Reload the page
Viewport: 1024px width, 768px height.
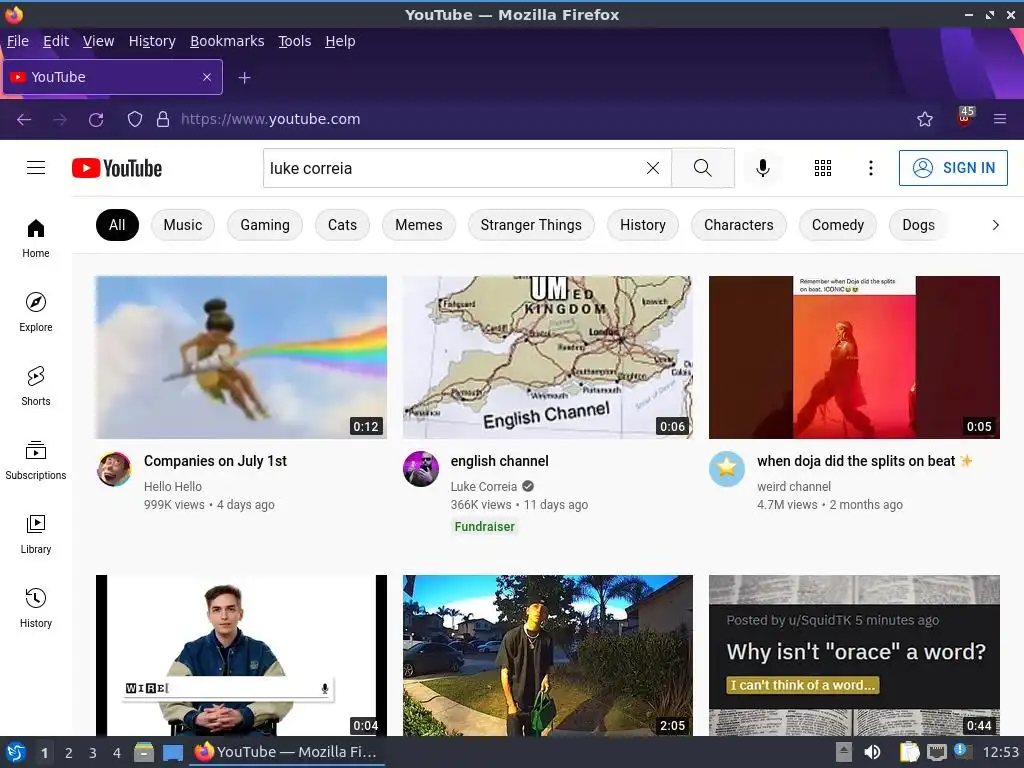pos(96,120)
